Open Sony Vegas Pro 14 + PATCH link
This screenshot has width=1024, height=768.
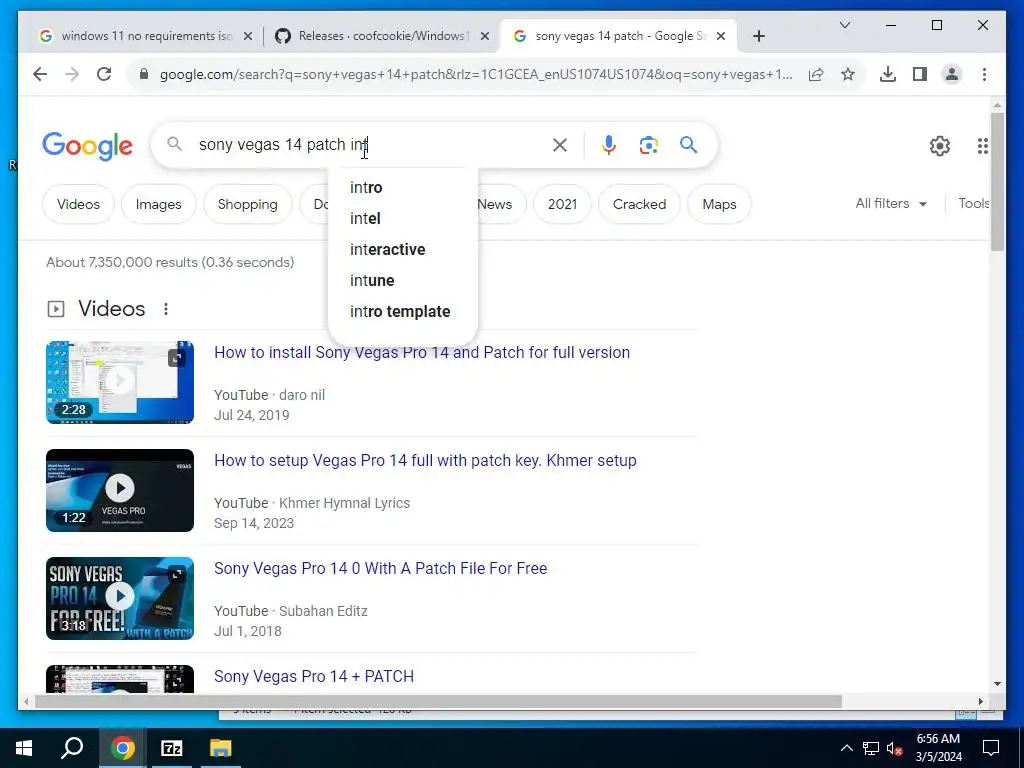pos(314,677)
